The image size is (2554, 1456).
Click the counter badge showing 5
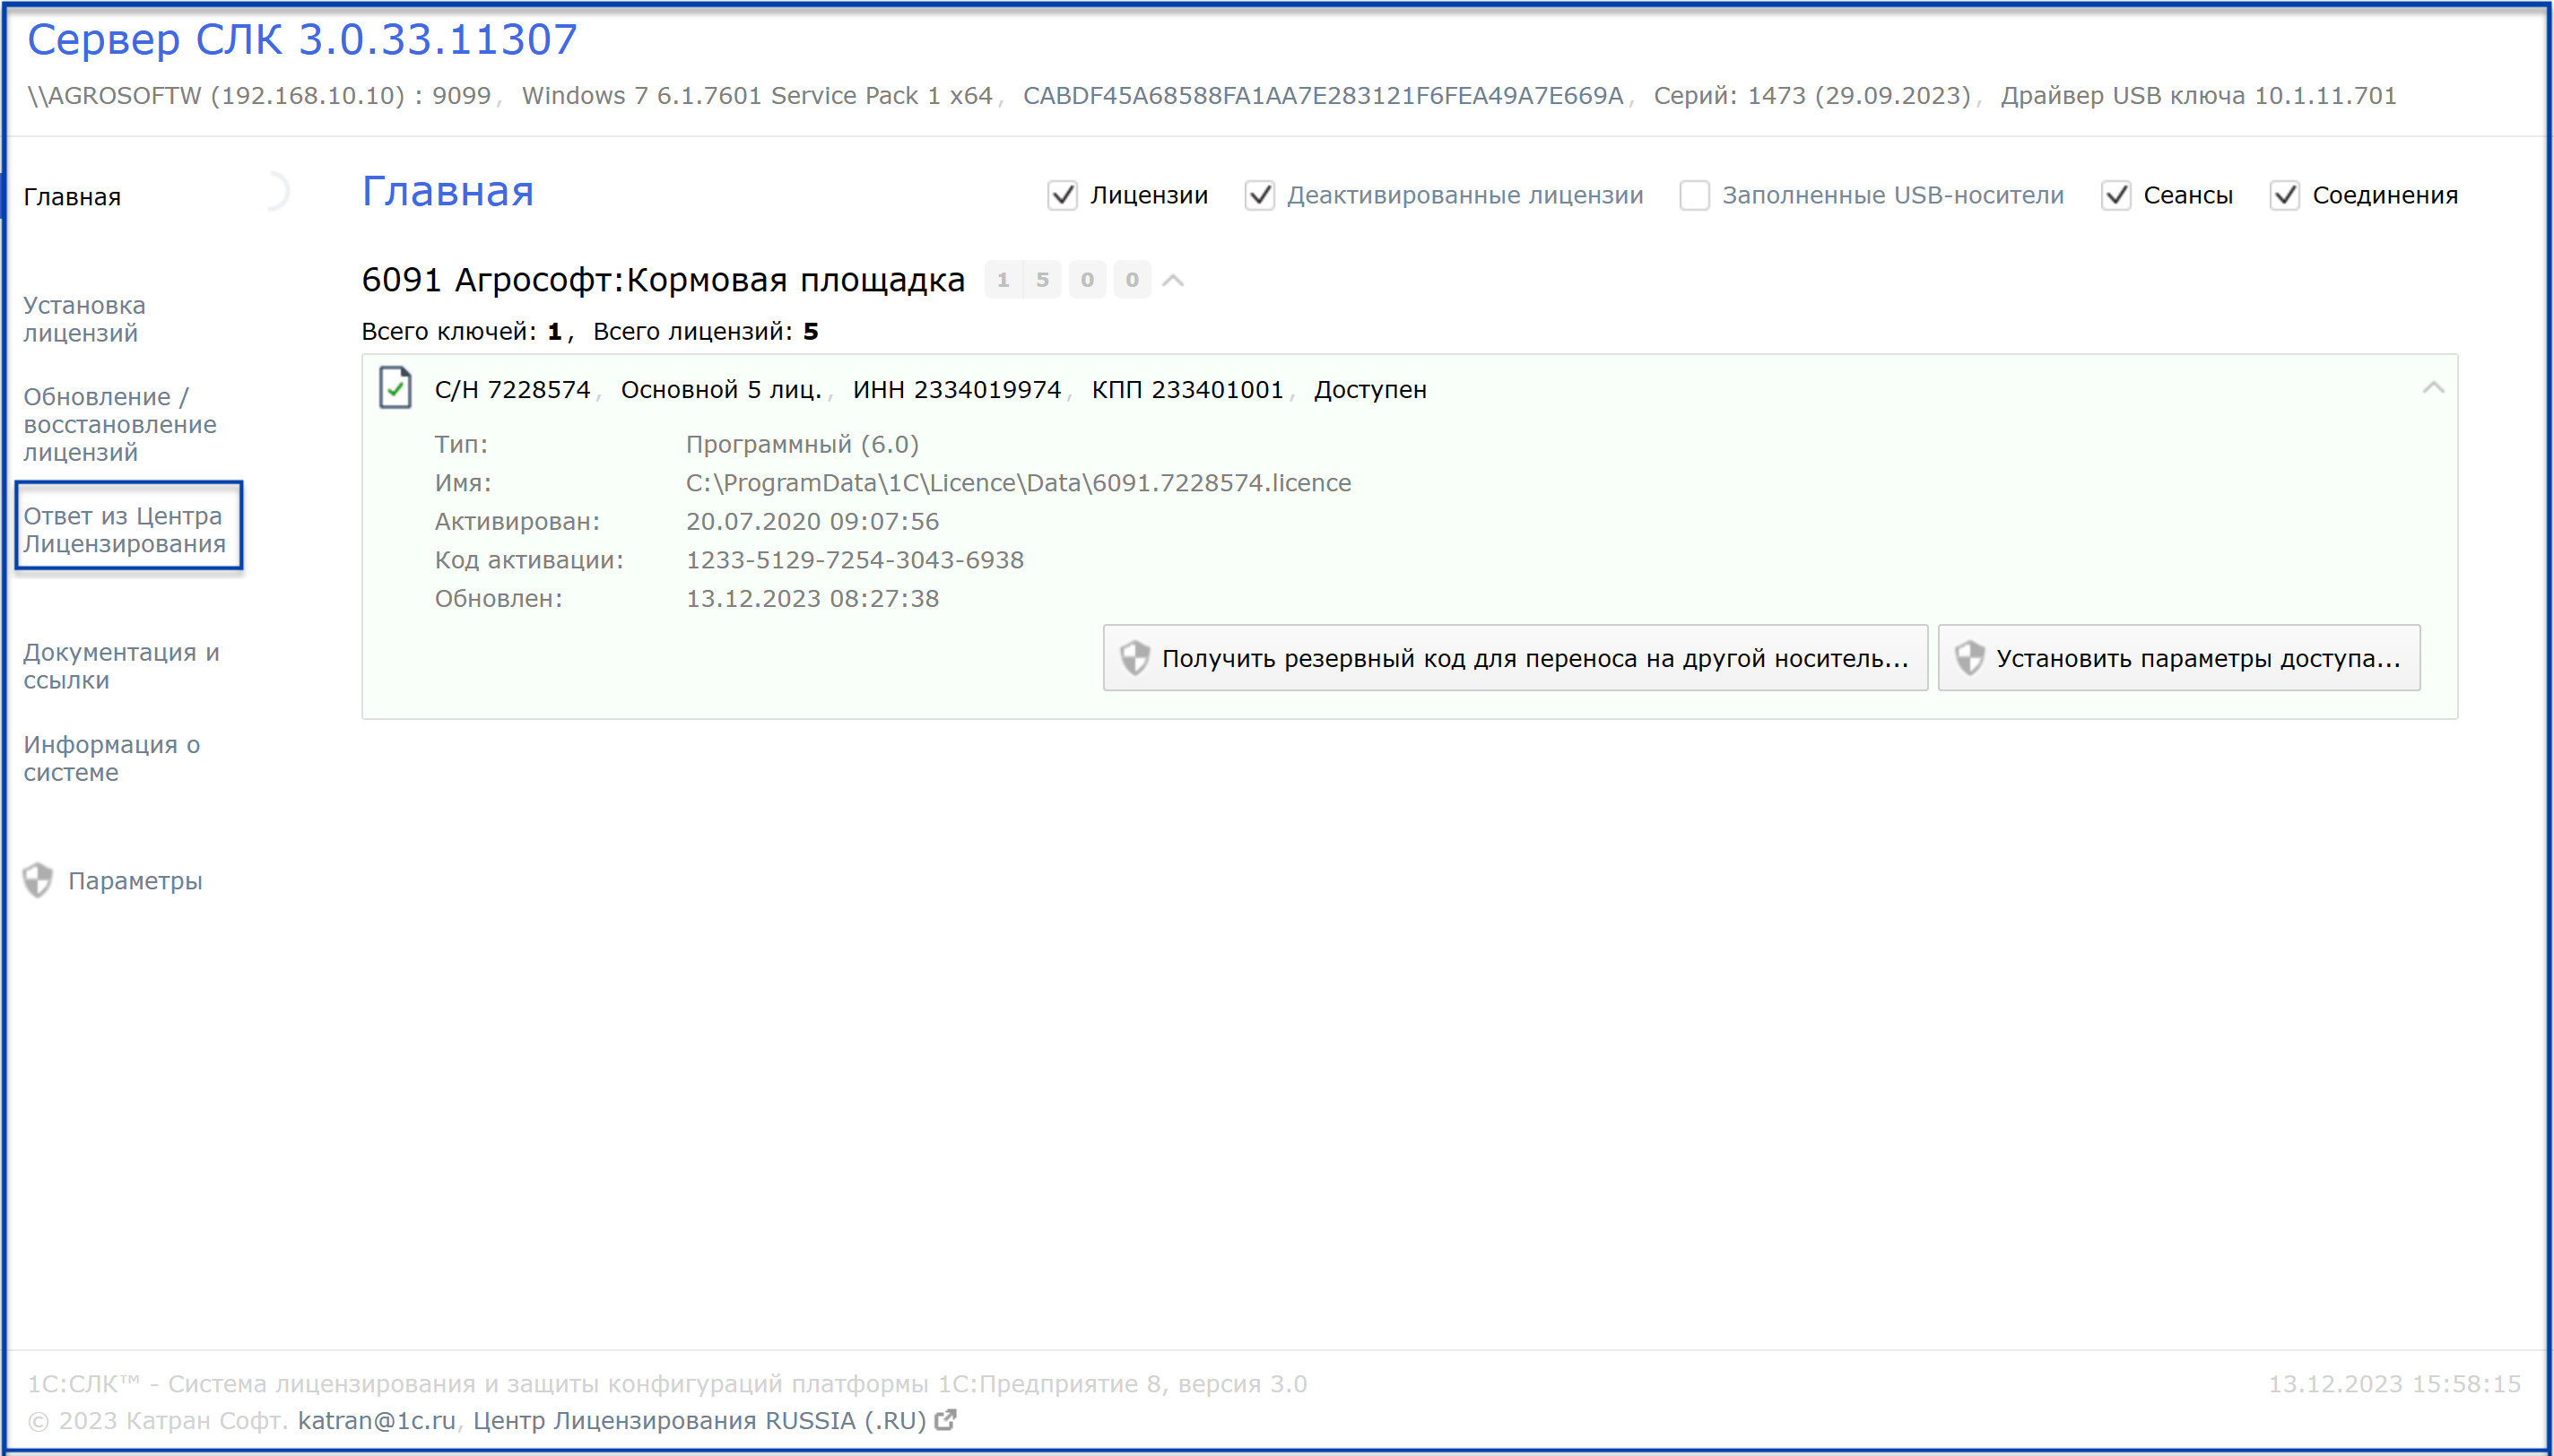click(1042, 280)
